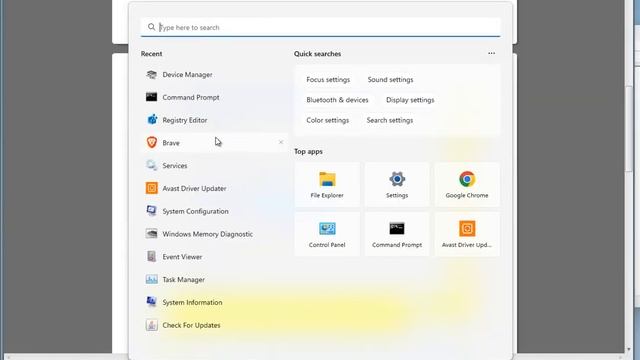Open System Configuration icon
This screenshot has height=360, width=640.
pos(151,211)
